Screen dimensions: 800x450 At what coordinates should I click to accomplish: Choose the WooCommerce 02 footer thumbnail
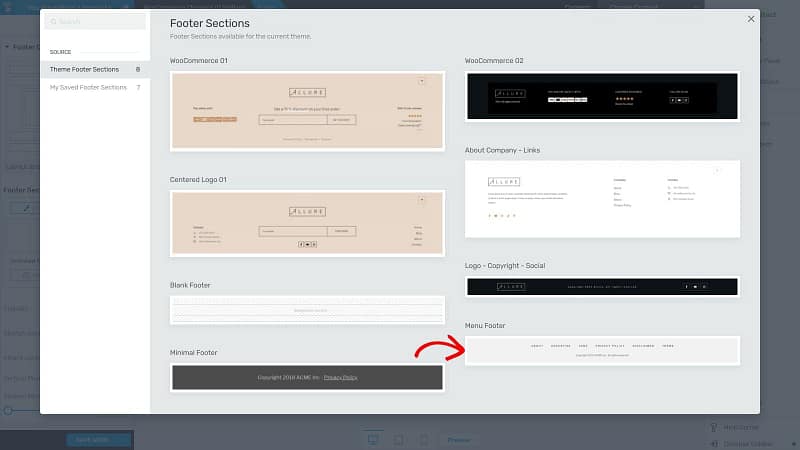click(x=602, y=96)
